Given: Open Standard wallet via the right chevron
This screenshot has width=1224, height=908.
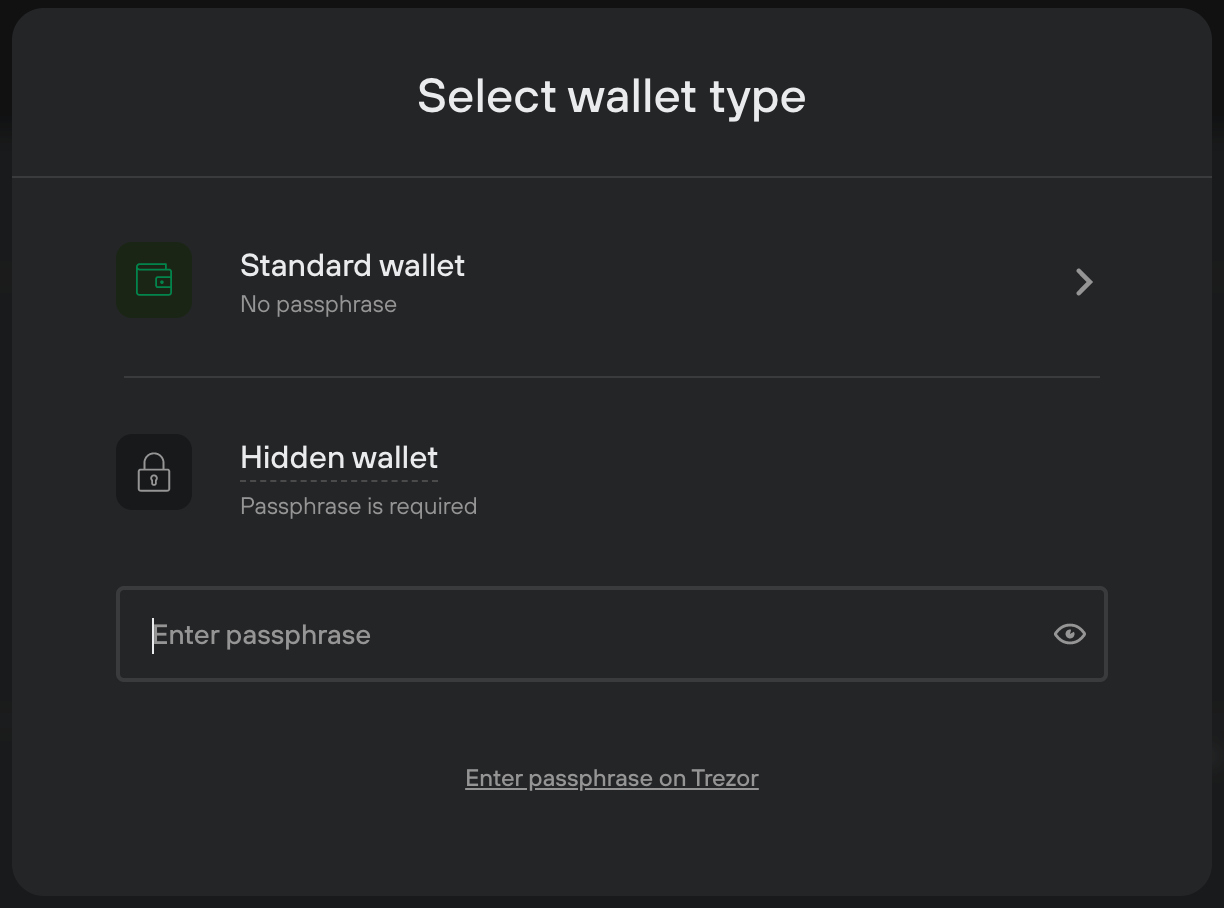Looking at the screenshot, I should coord(1084,282).
